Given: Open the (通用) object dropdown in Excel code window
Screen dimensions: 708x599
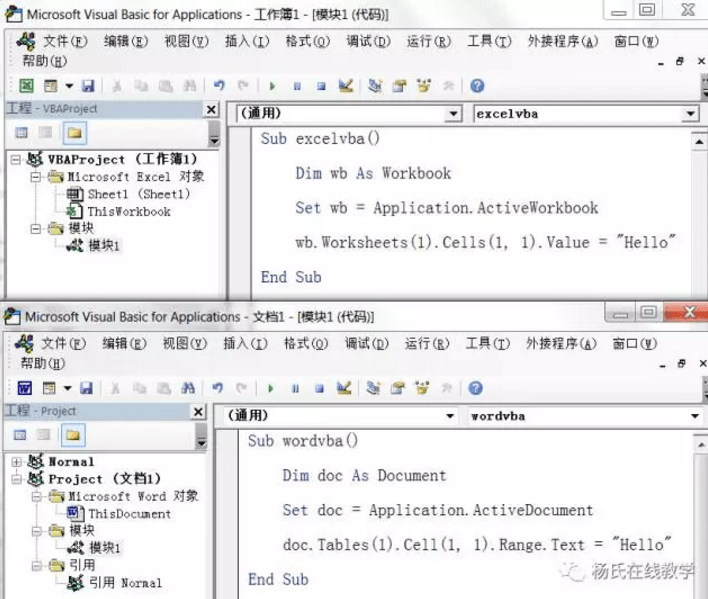Looking at the screenshot, I should click(x=454, y=114).
